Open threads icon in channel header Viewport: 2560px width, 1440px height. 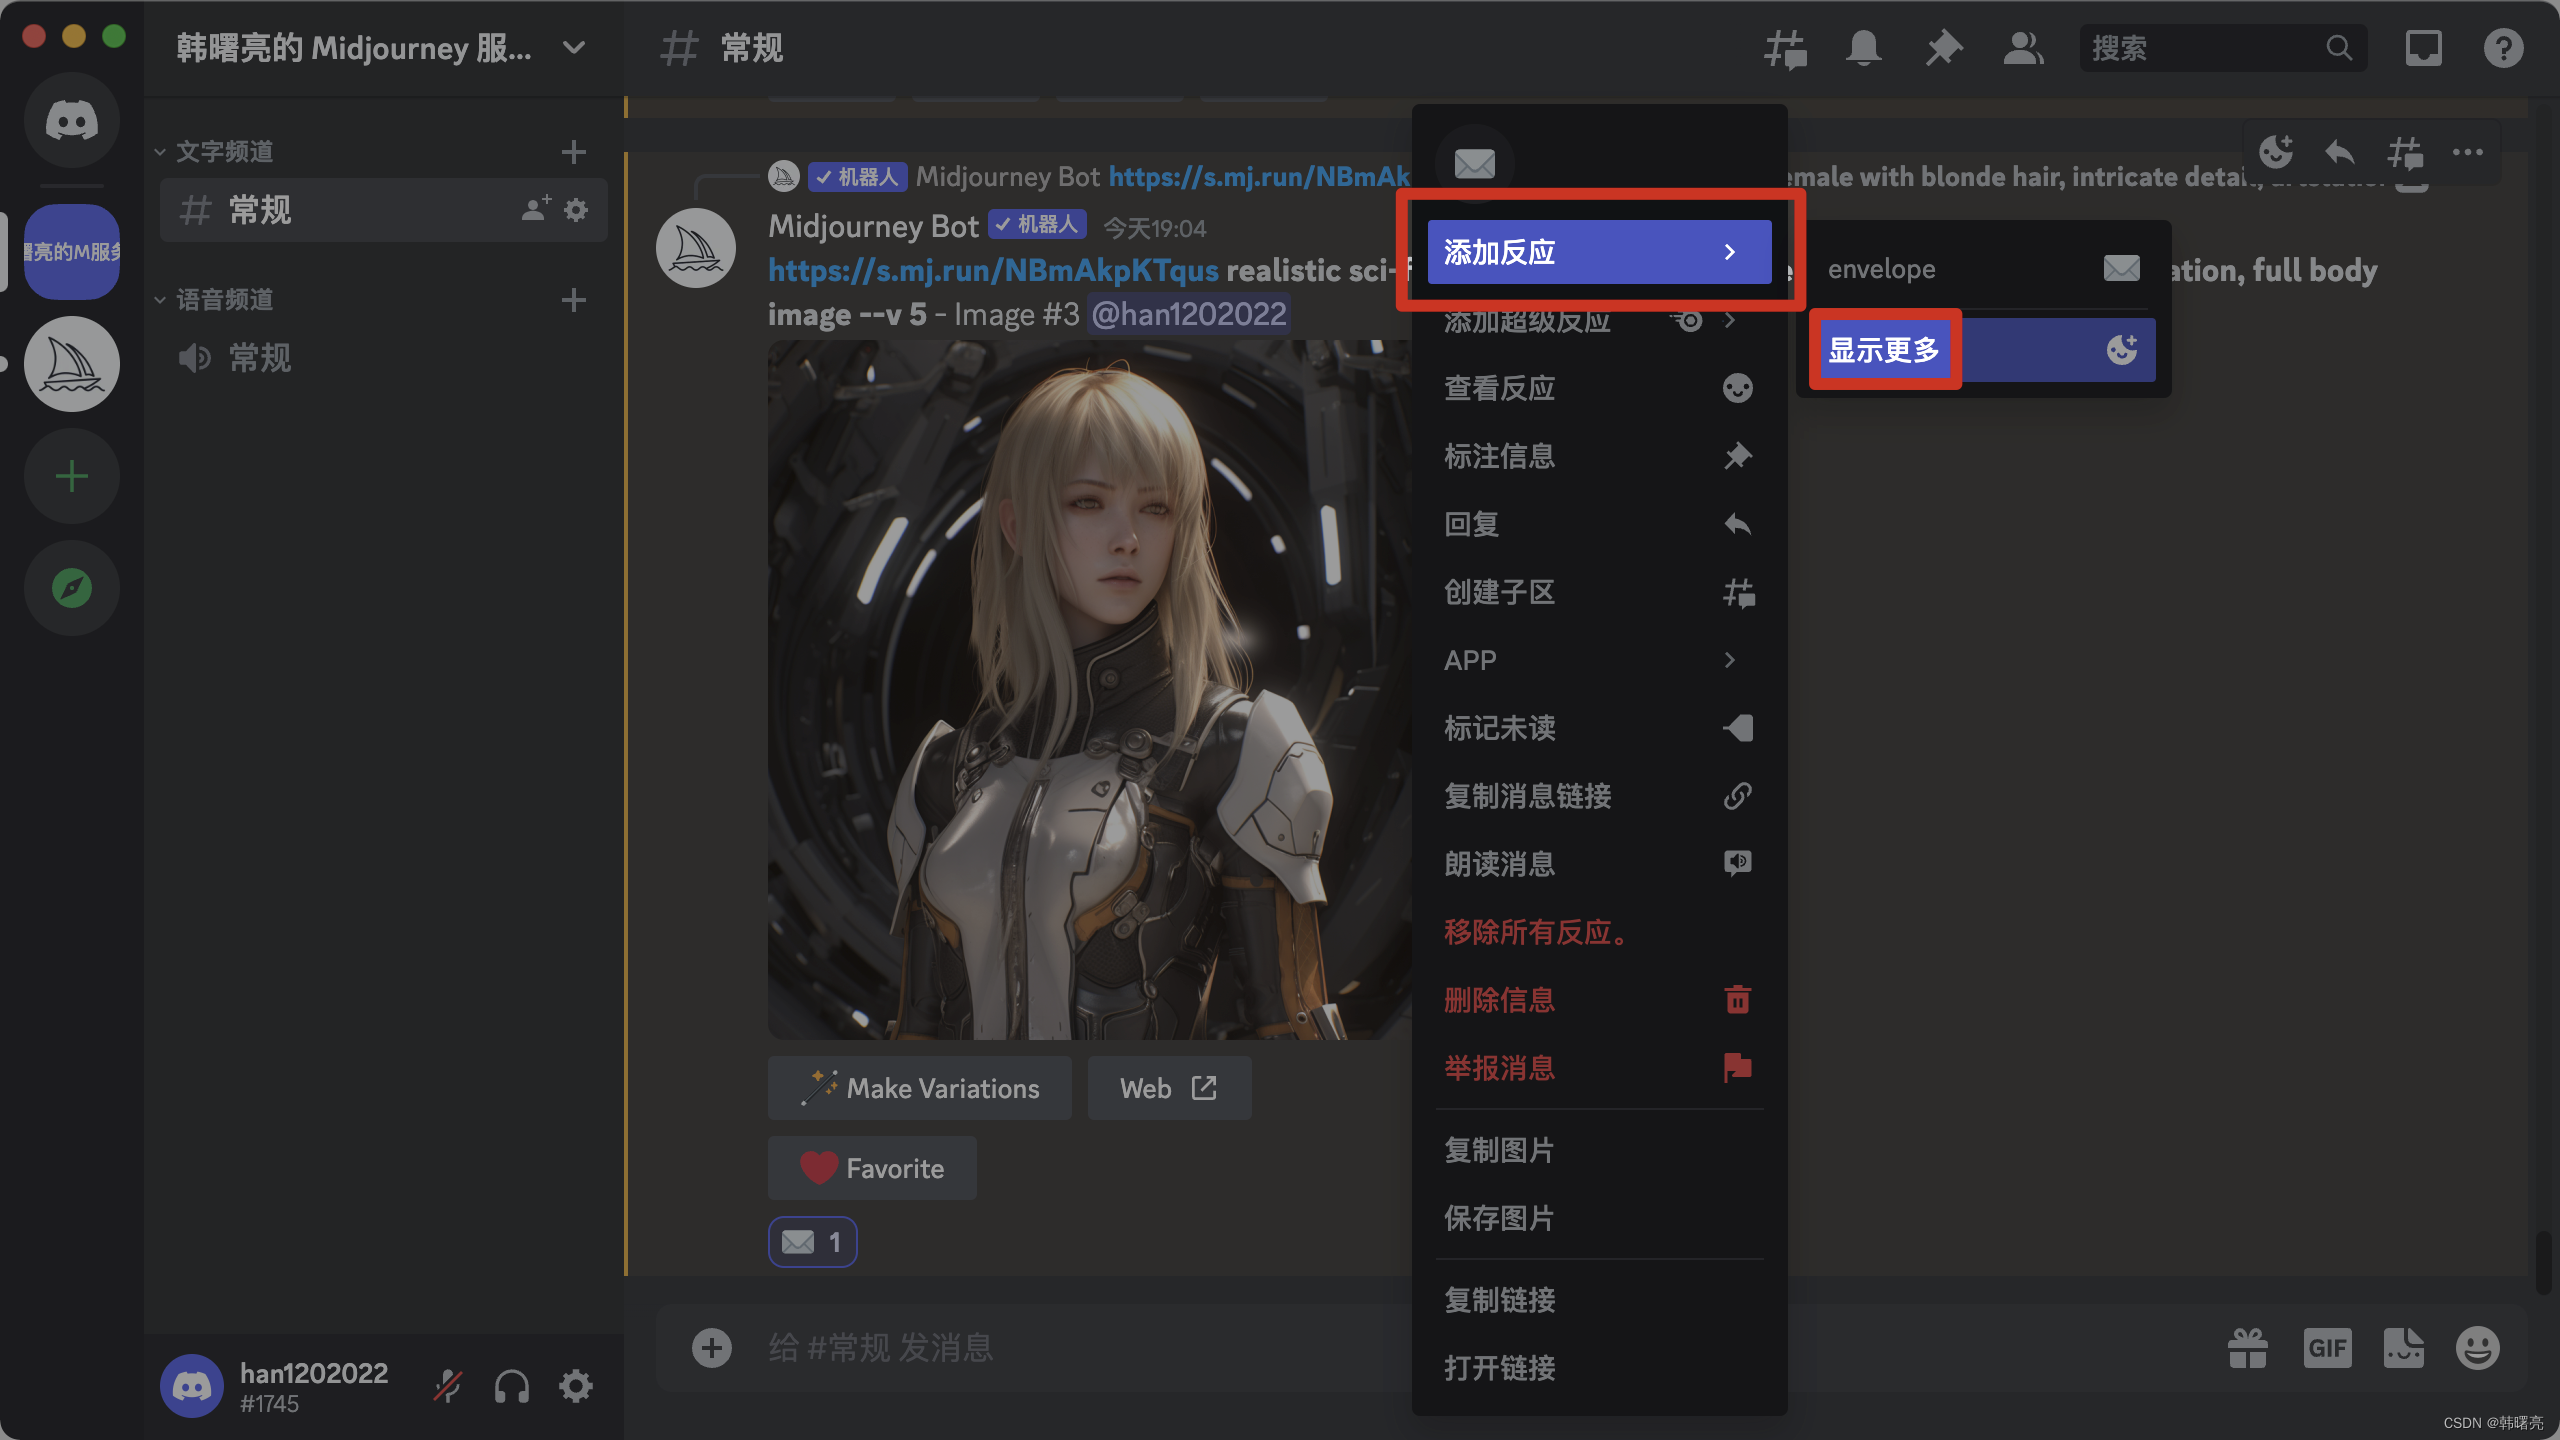[1785, 48]
